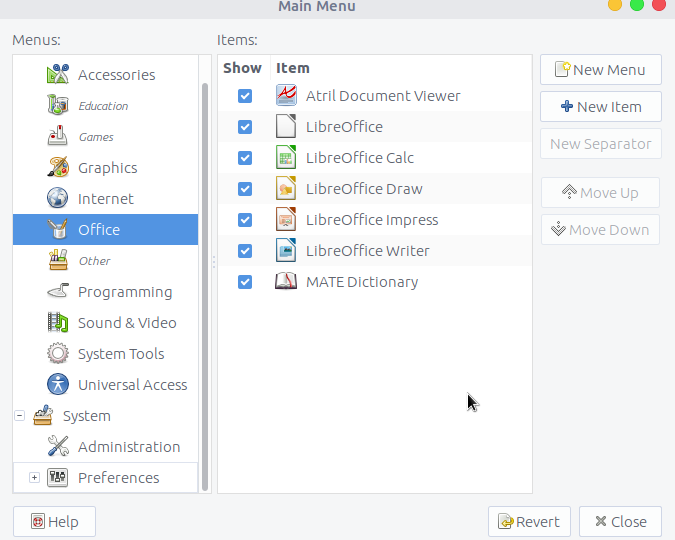Click the LibreOffice Draw icon
The image size is (675, 540).
(x=286, y=189)
